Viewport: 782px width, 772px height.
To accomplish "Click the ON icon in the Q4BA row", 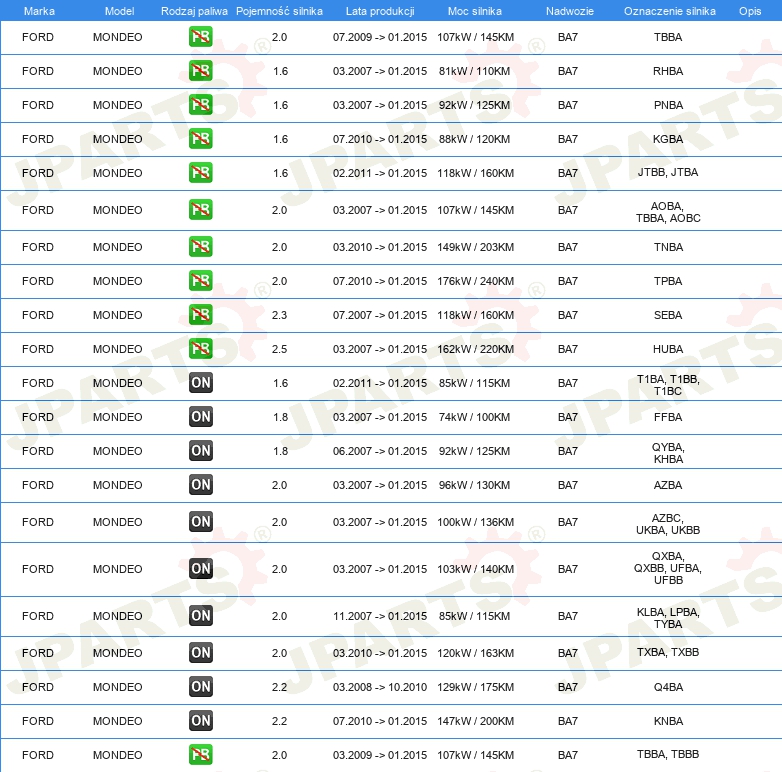I will [x=201, y=687].
